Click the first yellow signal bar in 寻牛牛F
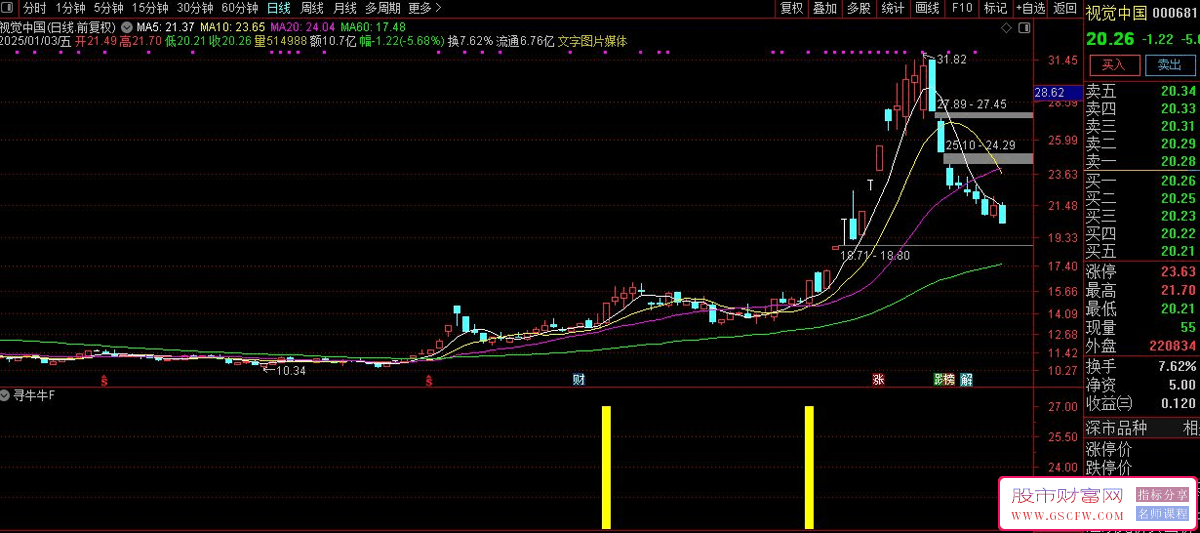The width and height of the screenshot is (1200, 533). pos(605,467)
